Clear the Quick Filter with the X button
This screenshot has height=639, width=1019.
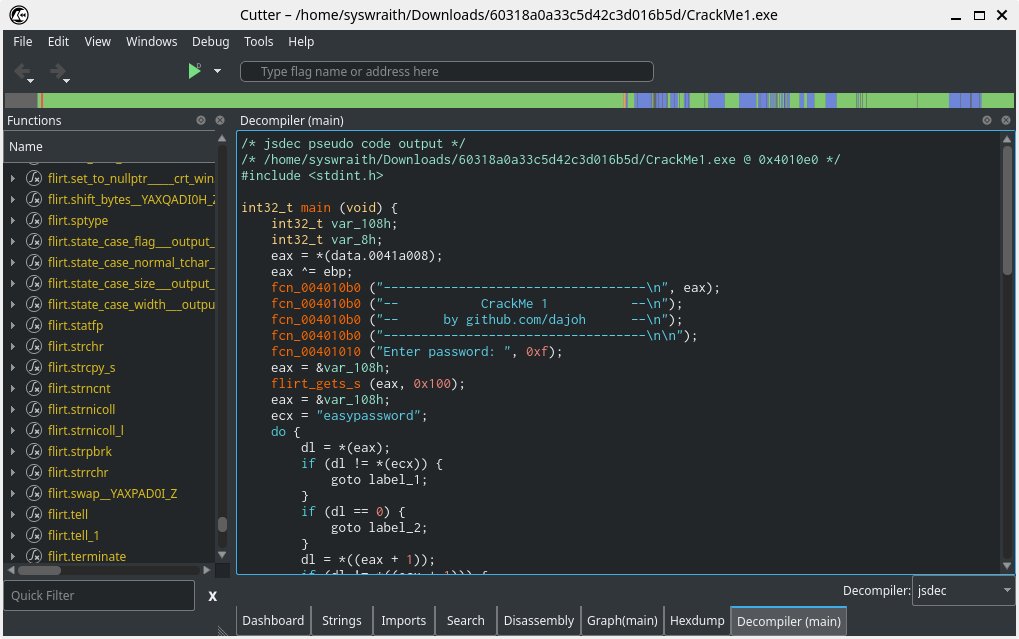coord(213,596)
